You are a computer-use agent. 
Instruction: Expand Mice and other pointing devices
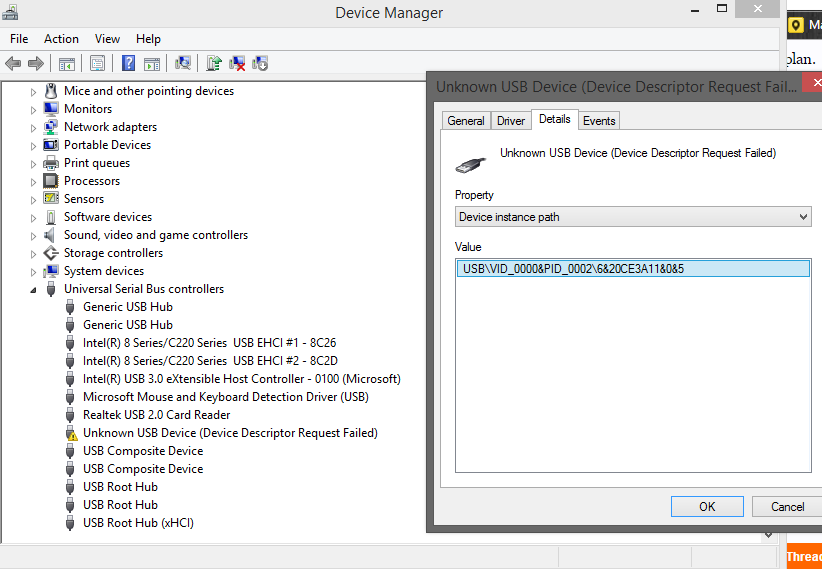[x=34, y=92]
